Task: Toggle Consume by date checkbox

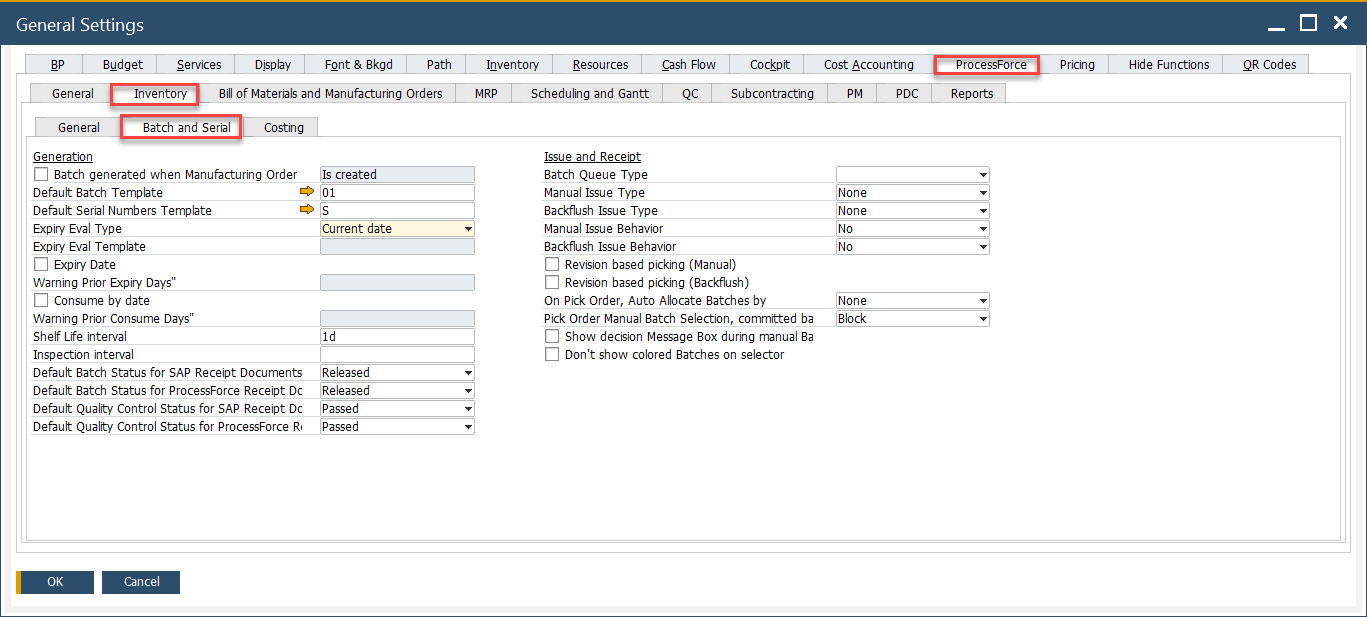Action: [41, 301]
